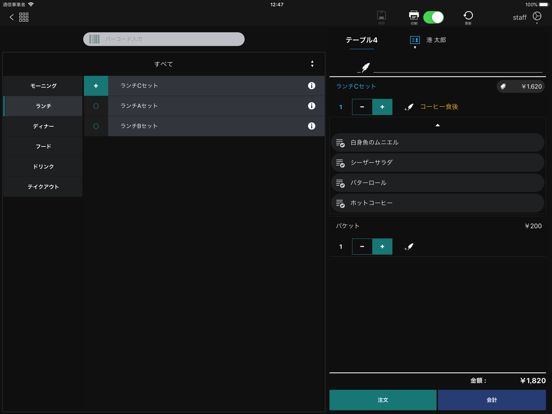Tap the barcode icon in the search bar
The image size is (552, 414).
(x=94, y=39)
